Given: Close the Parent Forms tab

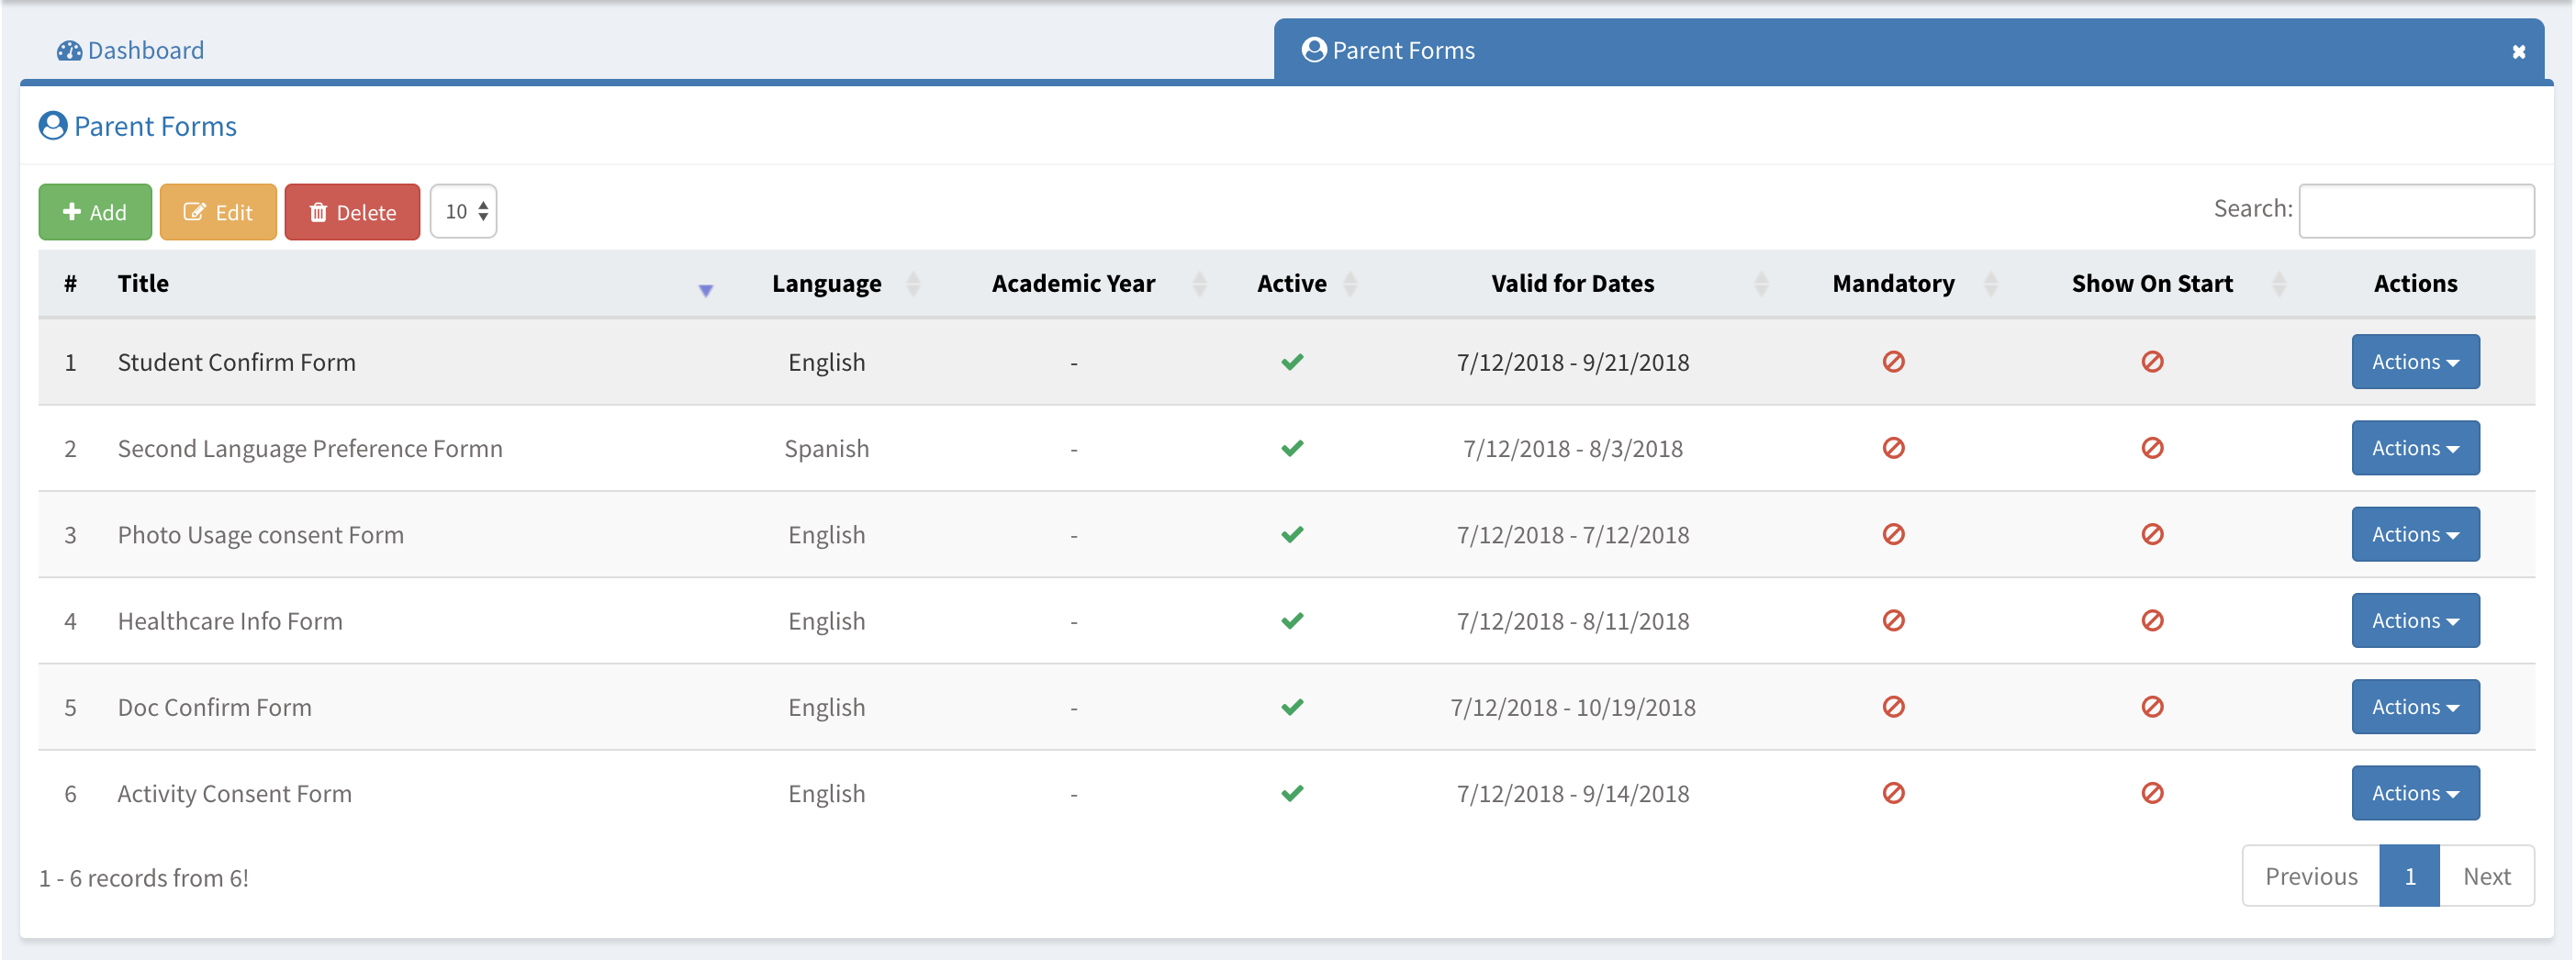Looking at the screenshot, I should click(x=2518, y=52).
